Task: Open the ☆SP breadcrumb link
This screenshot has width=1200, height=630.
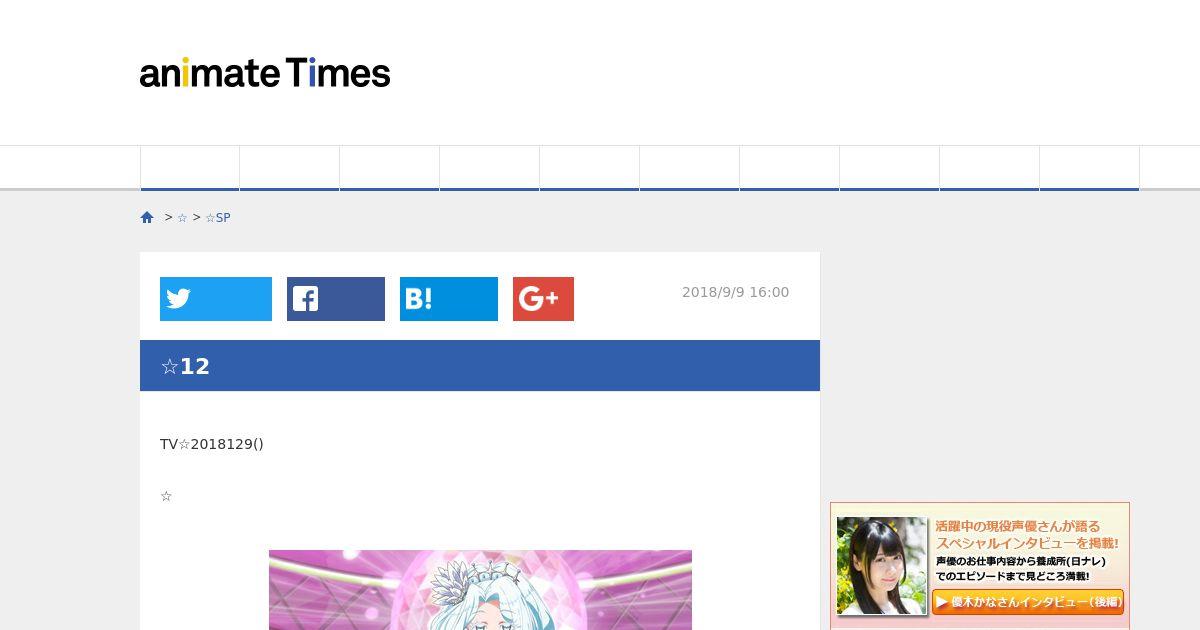Action: tap(218, 218)
